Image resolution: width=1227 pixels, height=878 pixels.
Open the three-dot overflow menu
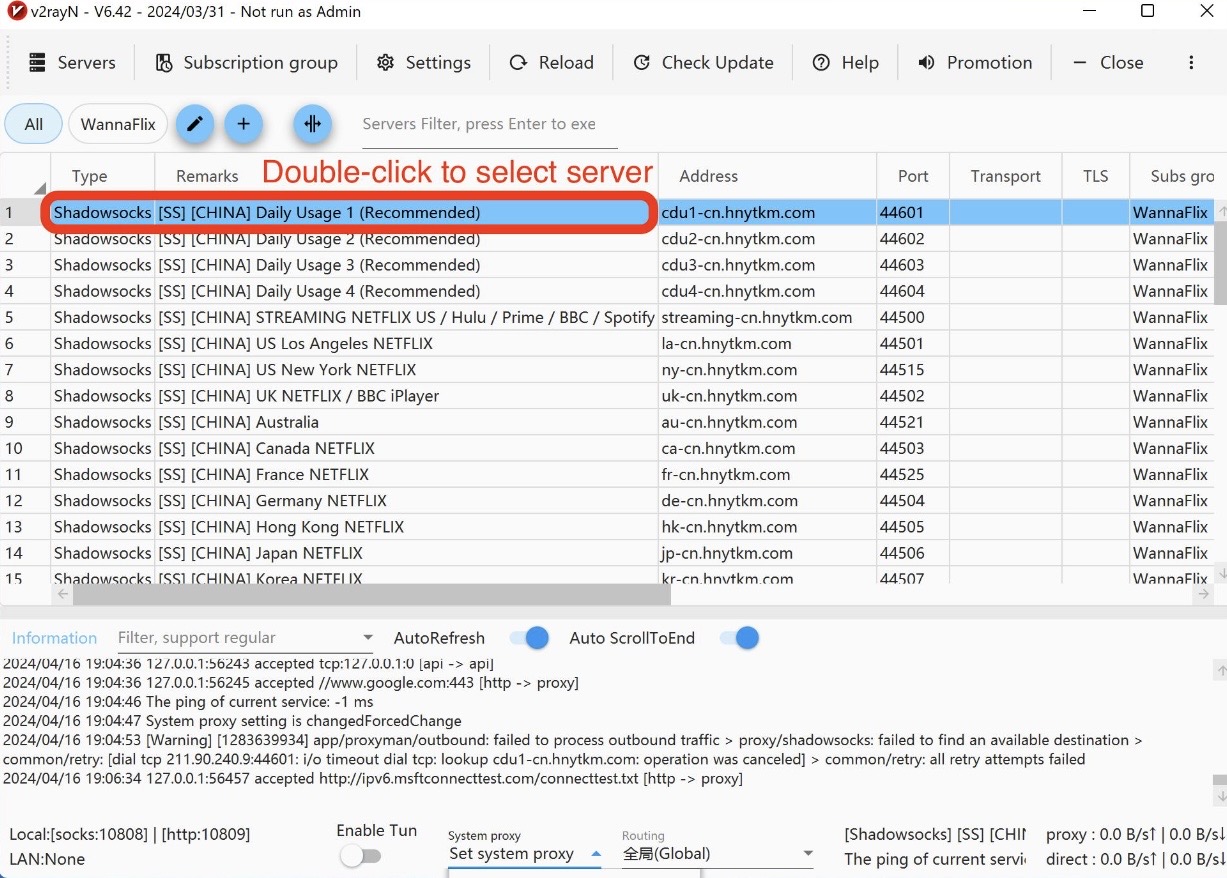(x=1191, y=62)
